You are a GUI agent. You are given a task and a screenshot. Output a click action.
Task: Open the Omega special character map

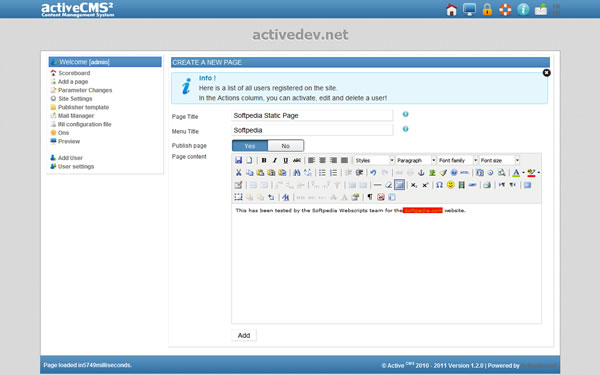tap(439, 185)
